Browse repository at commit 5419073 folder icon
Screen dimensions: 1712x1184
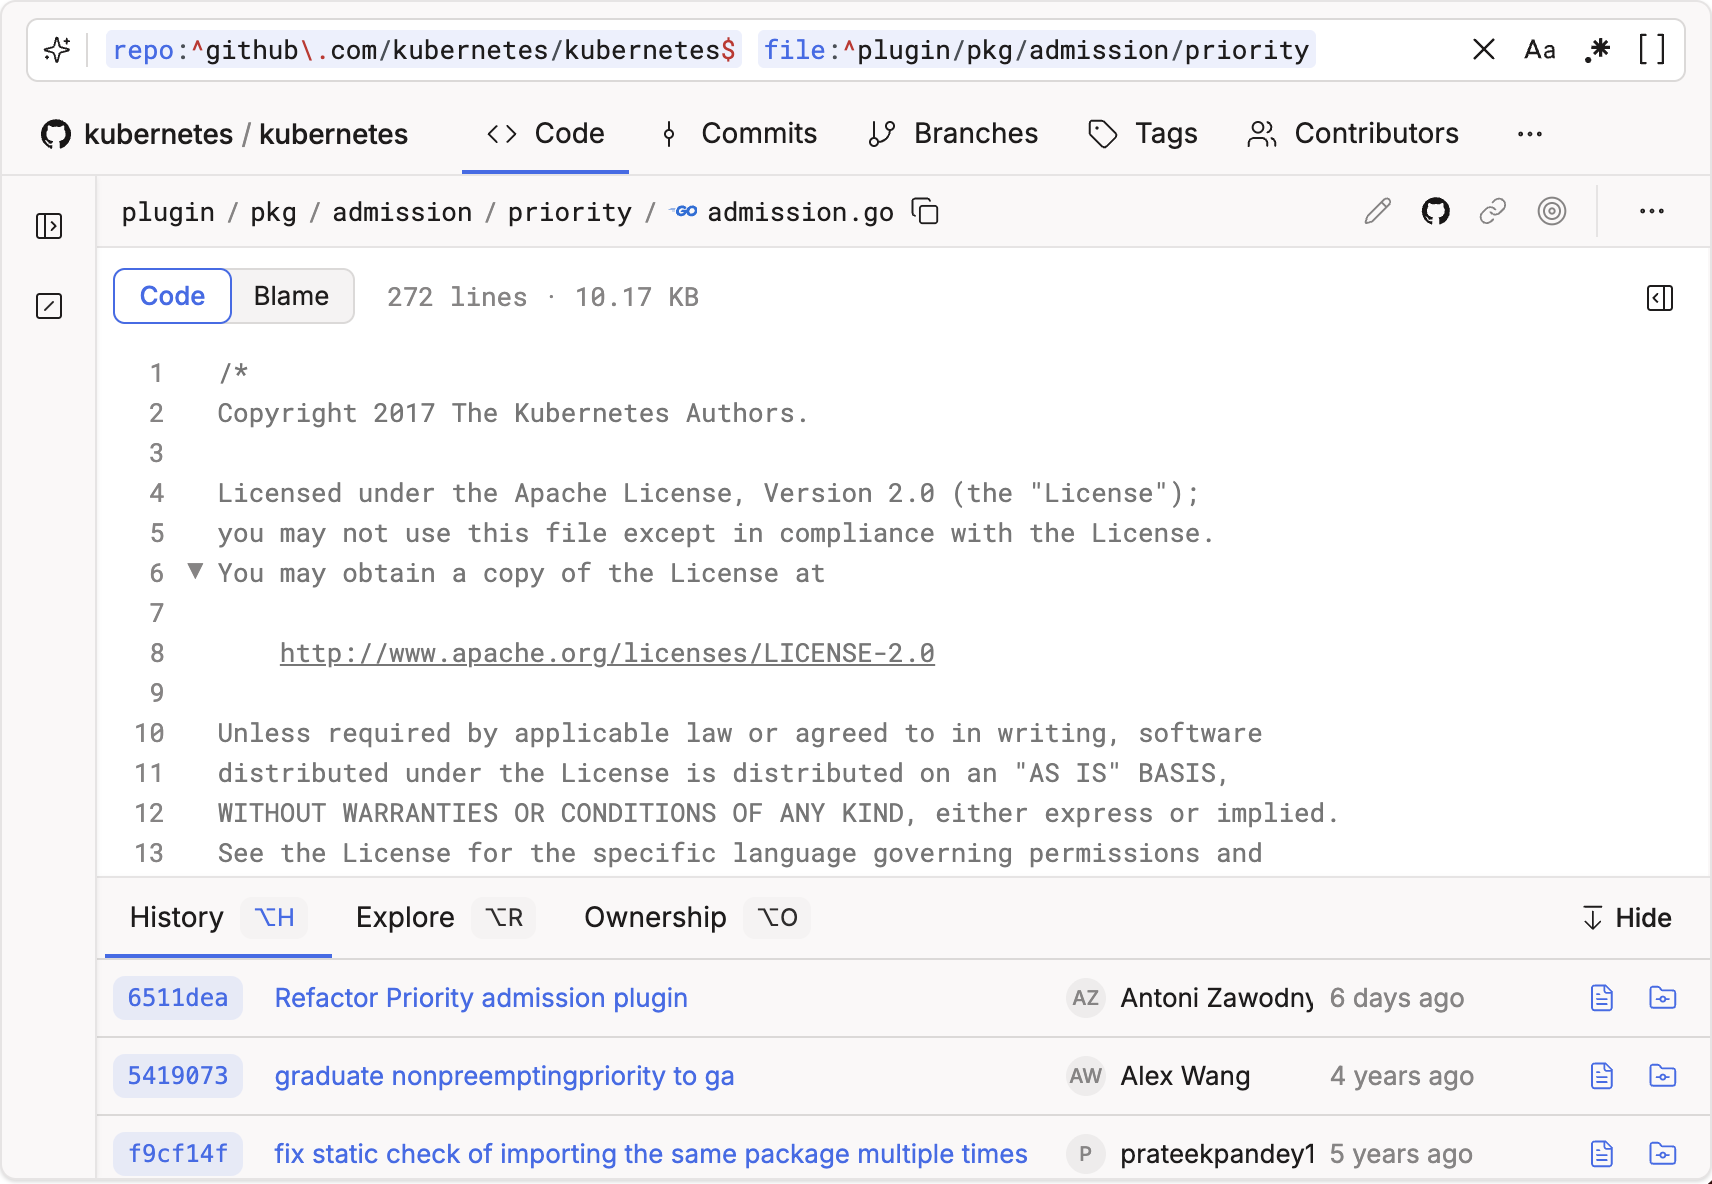[1662, 1076]
